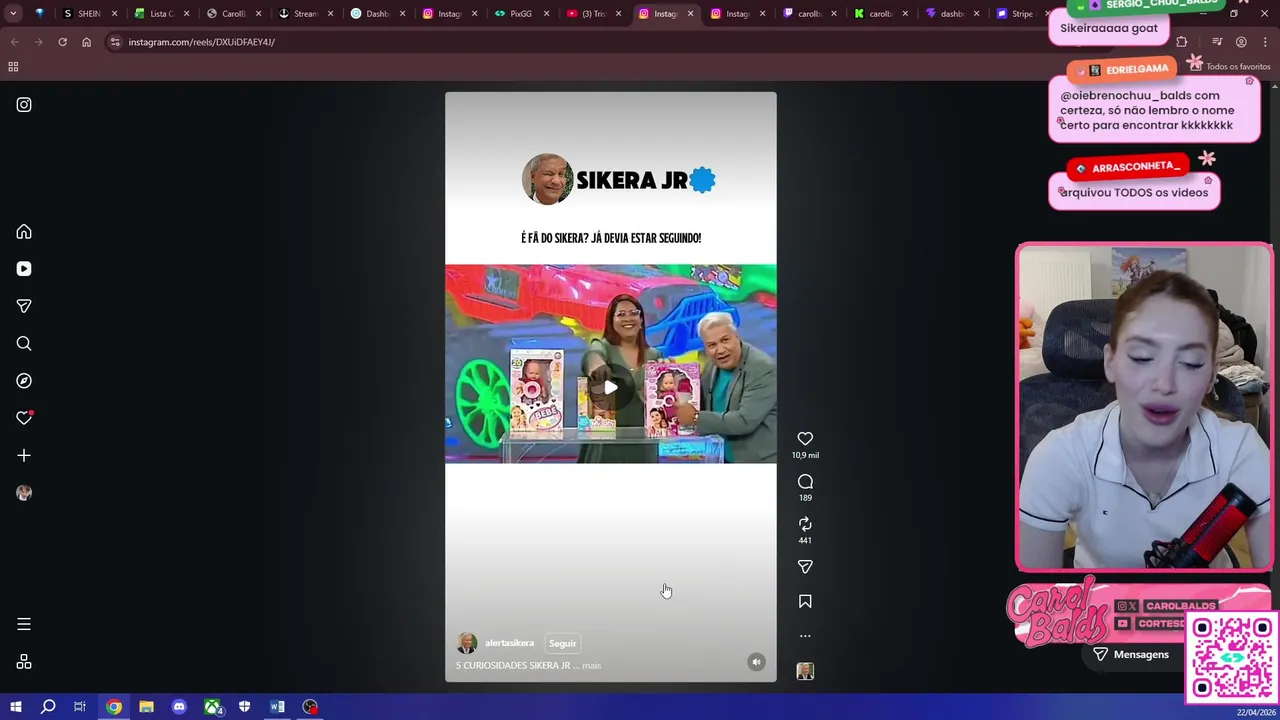Open Xbox app from taskbar
1280x720 pixels.
click(x=213, y=707)
